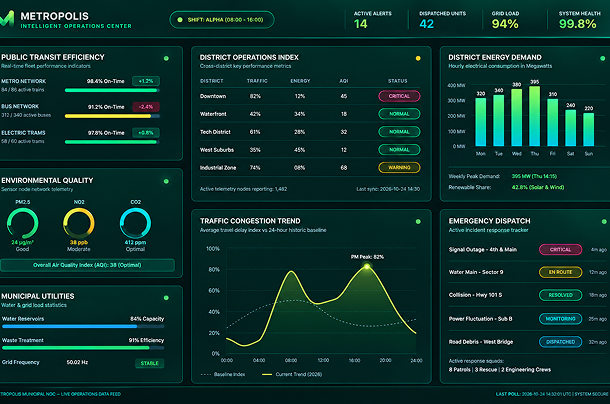Image resolution: width=610 pixels, height=404 pixels.
Task: Click Electric Trams +0.8% change badge
Action: click(146, 133)
